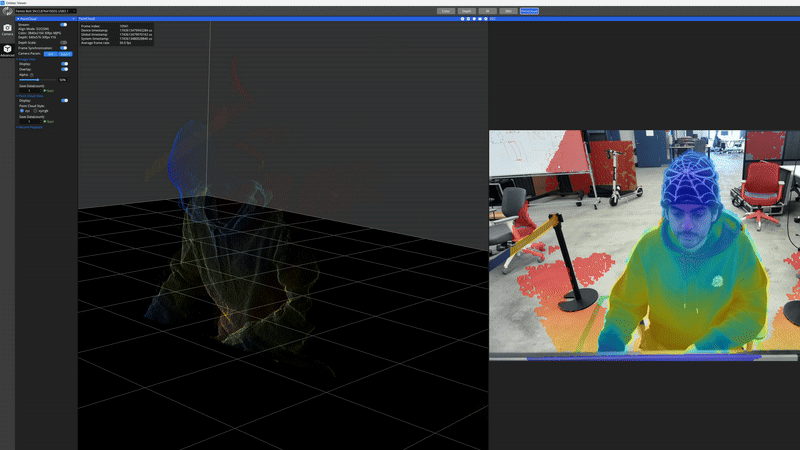Click the Orbbec Viewer title bar icon
The width and height of the screenshot is (800, 450).
click(3, 3)
